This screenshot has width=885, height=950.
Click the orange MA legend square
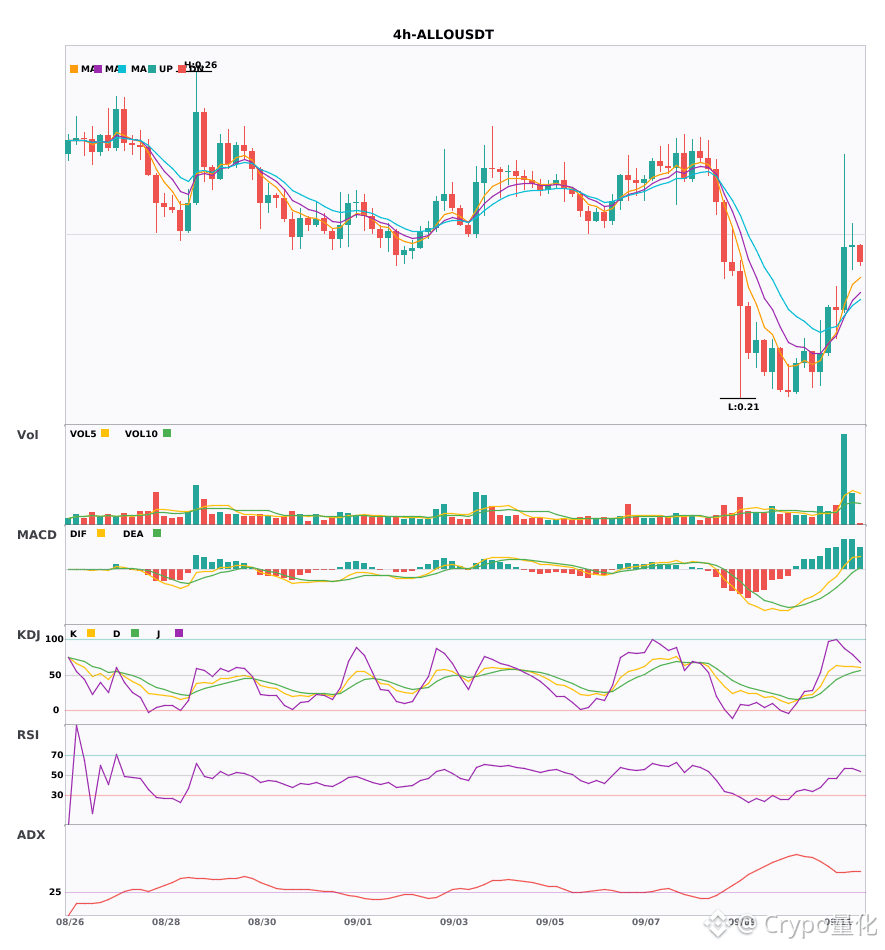coord(74,69)
